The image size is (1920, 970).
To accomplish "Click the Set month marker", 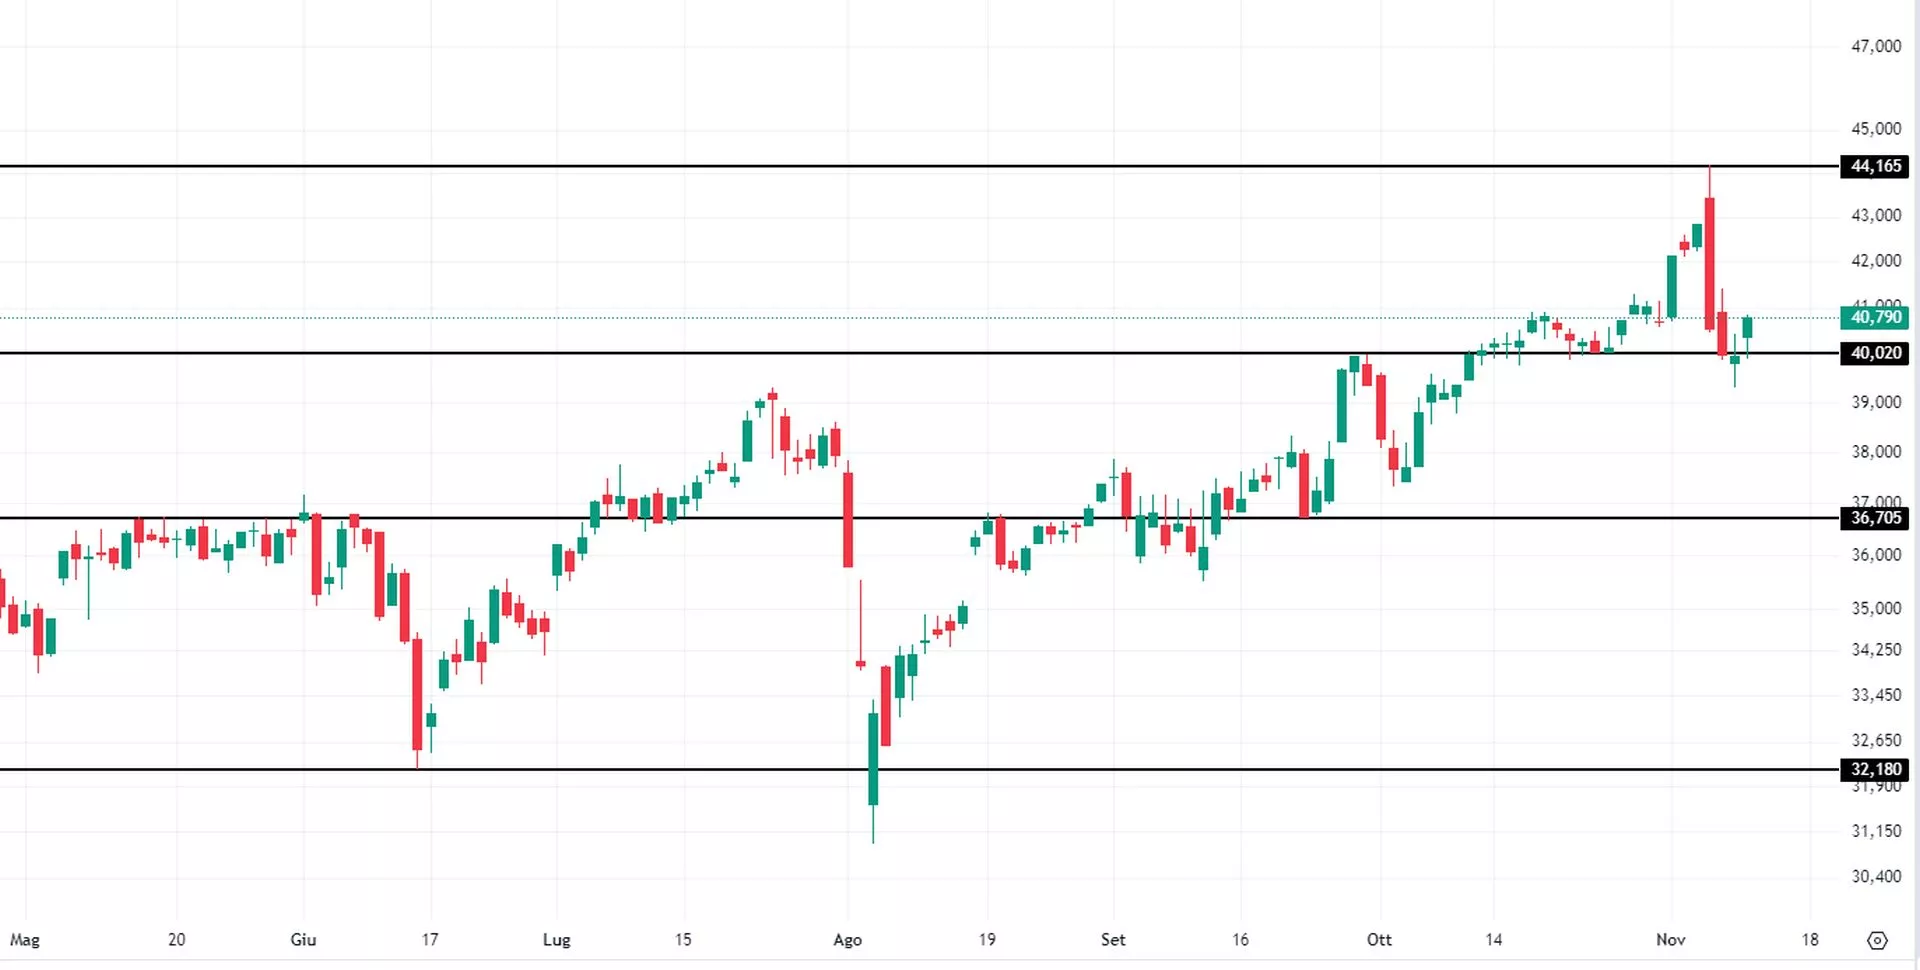I will pyautogui.click(x=1113, y=940).
